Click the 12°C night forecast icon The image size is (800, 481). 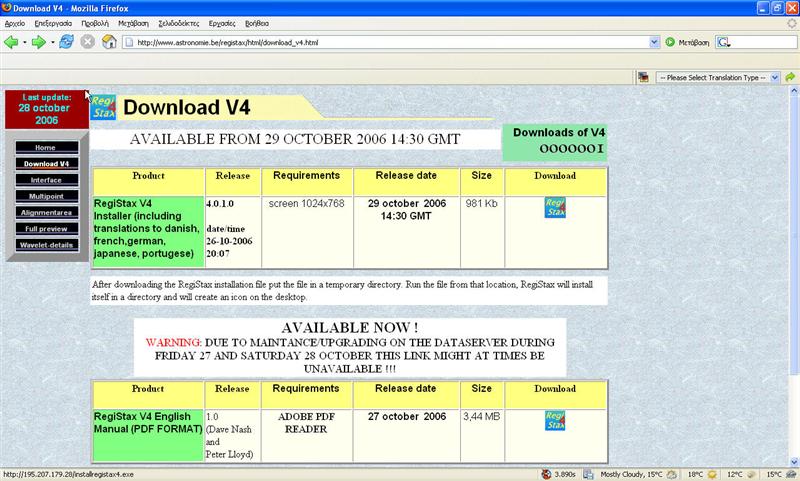[752, 474]
